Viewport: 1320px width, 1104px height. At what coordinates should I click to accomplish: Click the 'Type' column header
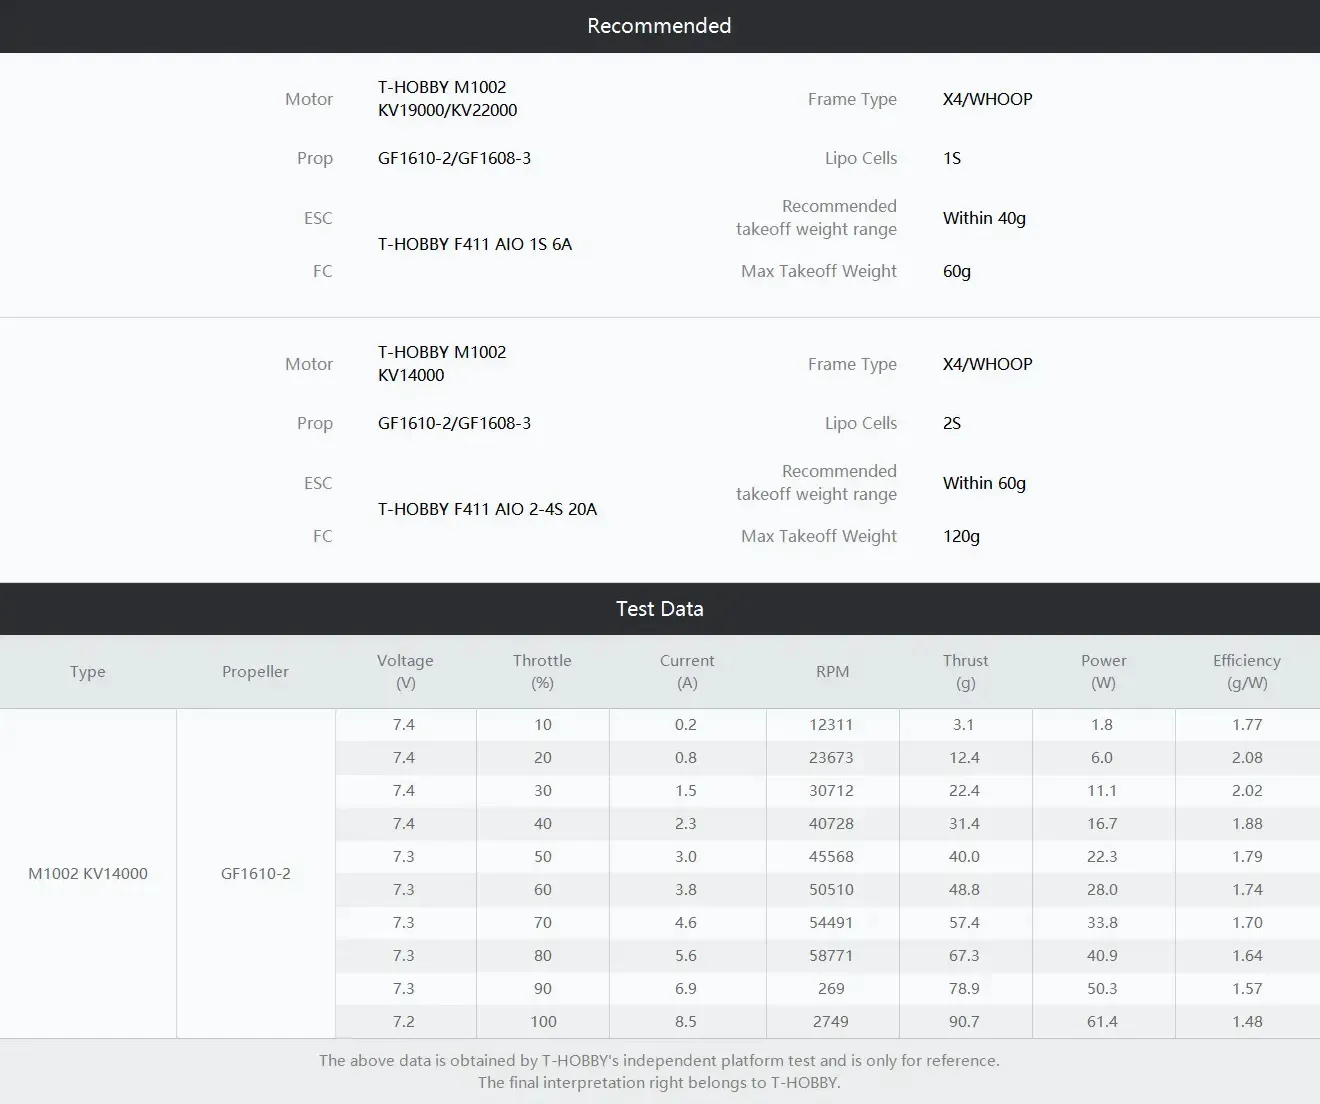coord(88,672)
